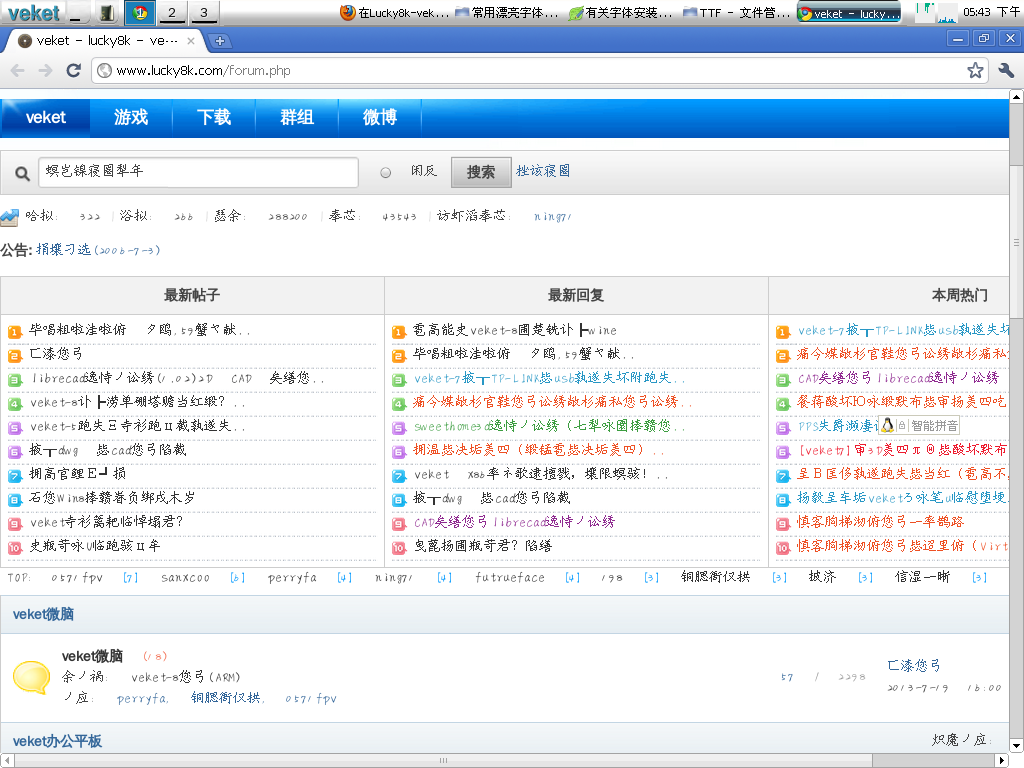Screen dimensions: 1024x768
Task: Open the veket微脑 category heading
Action: pos(43,614)
